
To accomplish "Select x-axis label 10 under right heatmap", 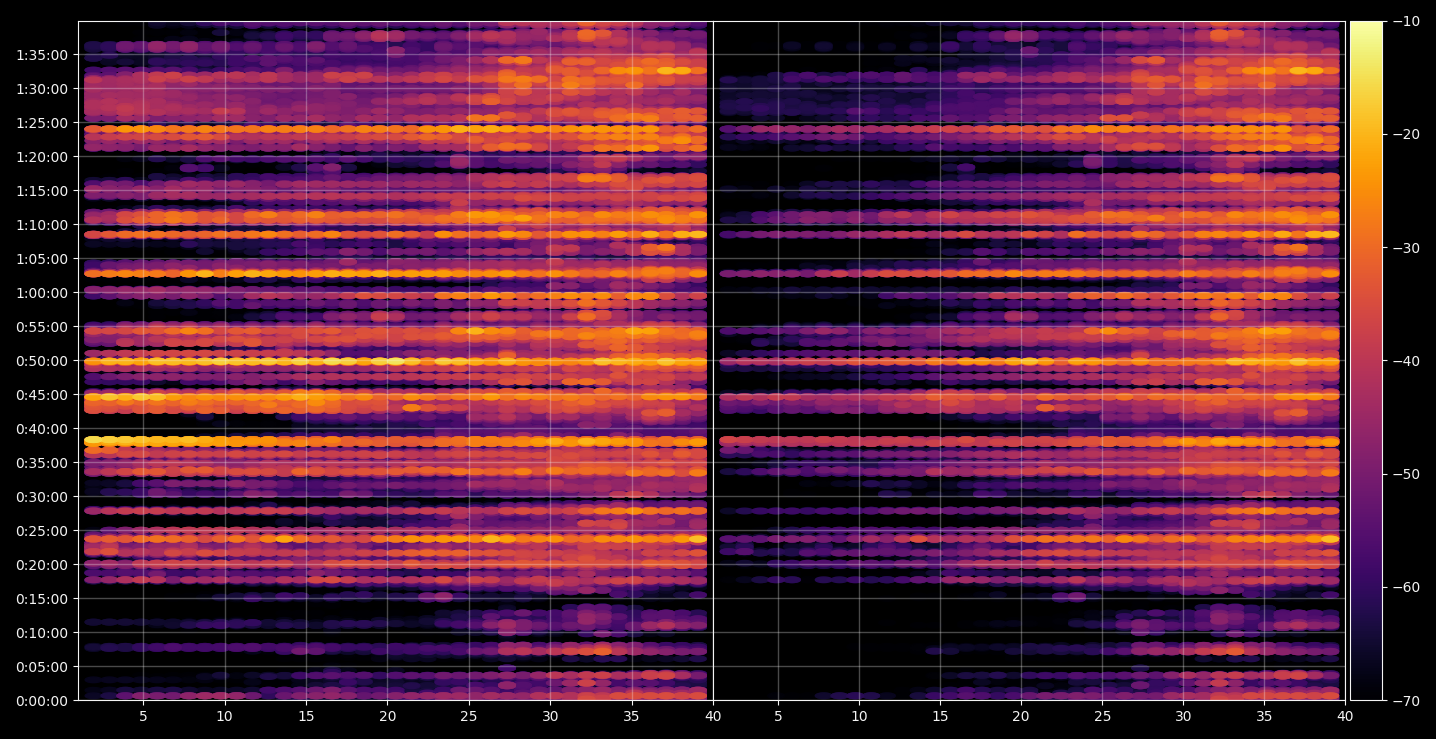I will [859, 716].
